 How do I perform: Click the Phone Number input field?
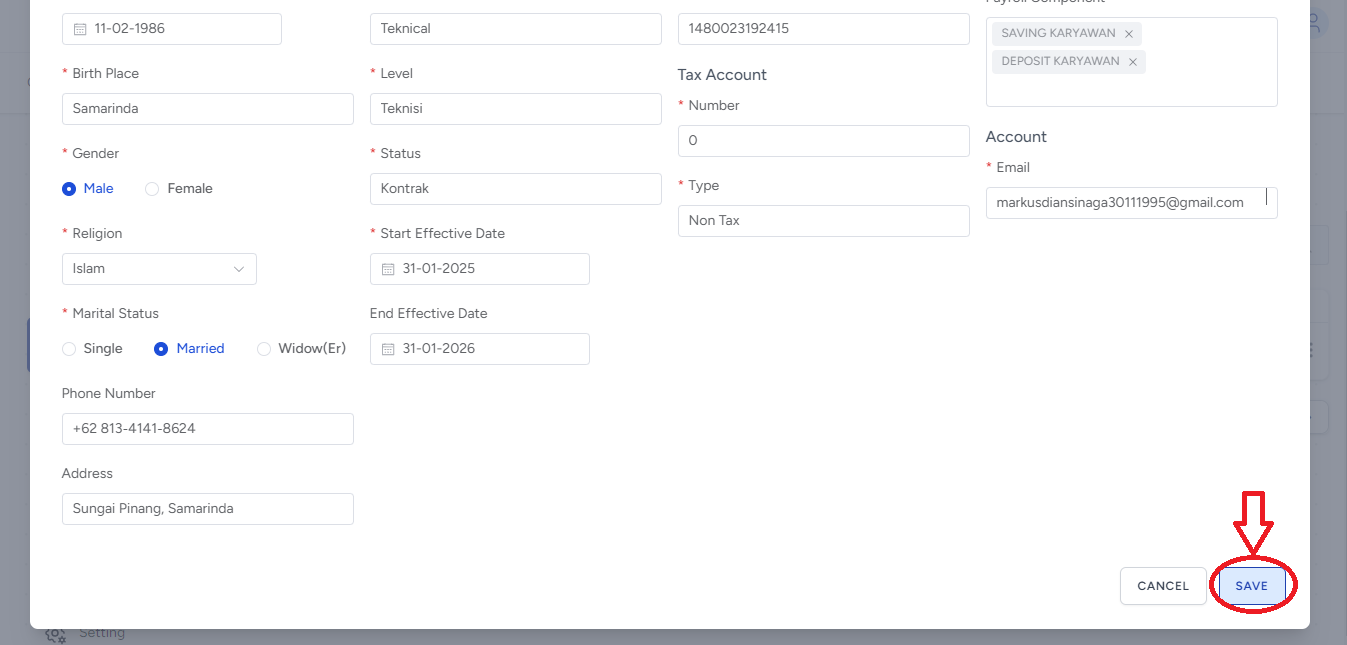207,429
